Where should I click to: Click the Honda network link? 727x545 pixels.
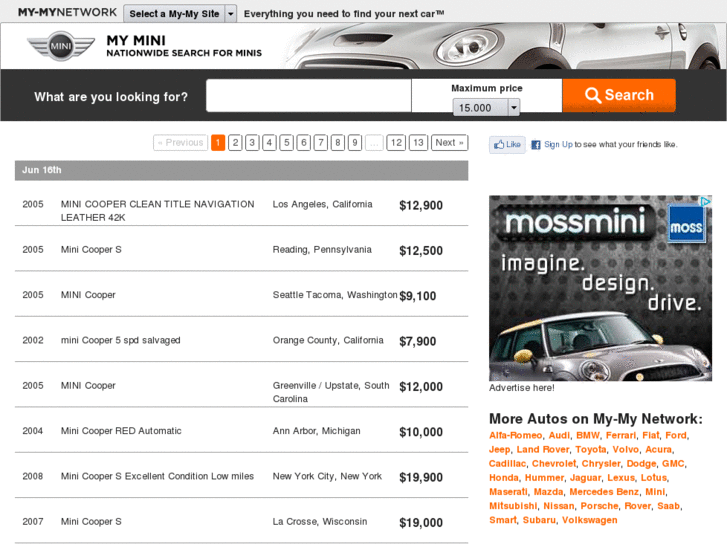coord(504,478)
